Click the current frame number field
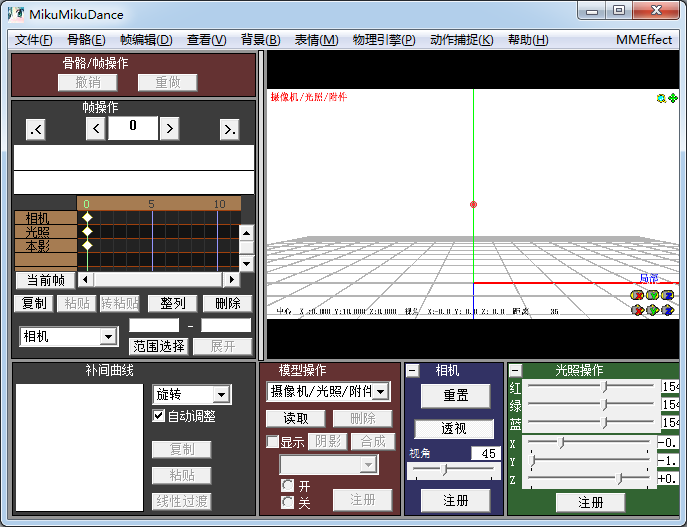This screenshot has width=687, height=527. (132, 127)
